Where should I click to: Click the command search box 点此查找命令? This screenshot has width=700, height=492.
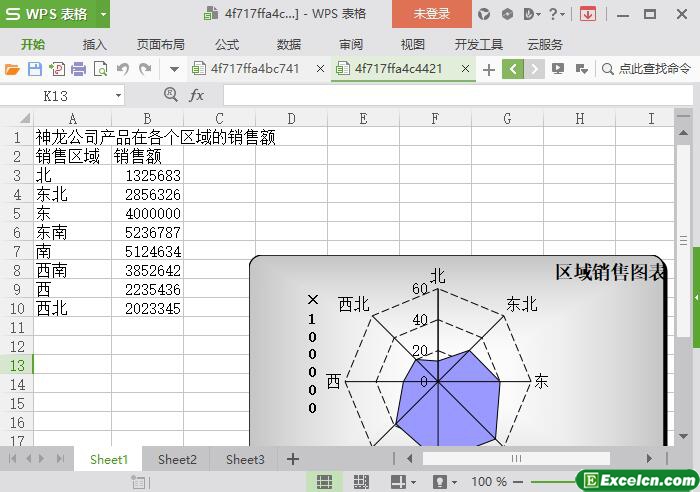[x=646, y=69]
